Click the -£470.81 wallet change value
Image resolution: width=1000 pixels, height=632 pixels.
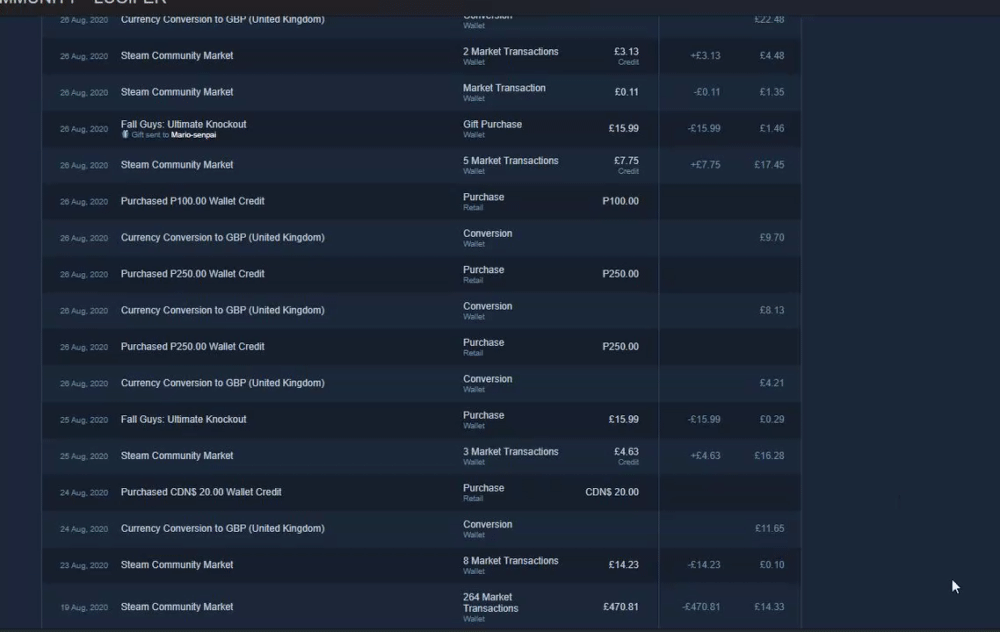701,606
